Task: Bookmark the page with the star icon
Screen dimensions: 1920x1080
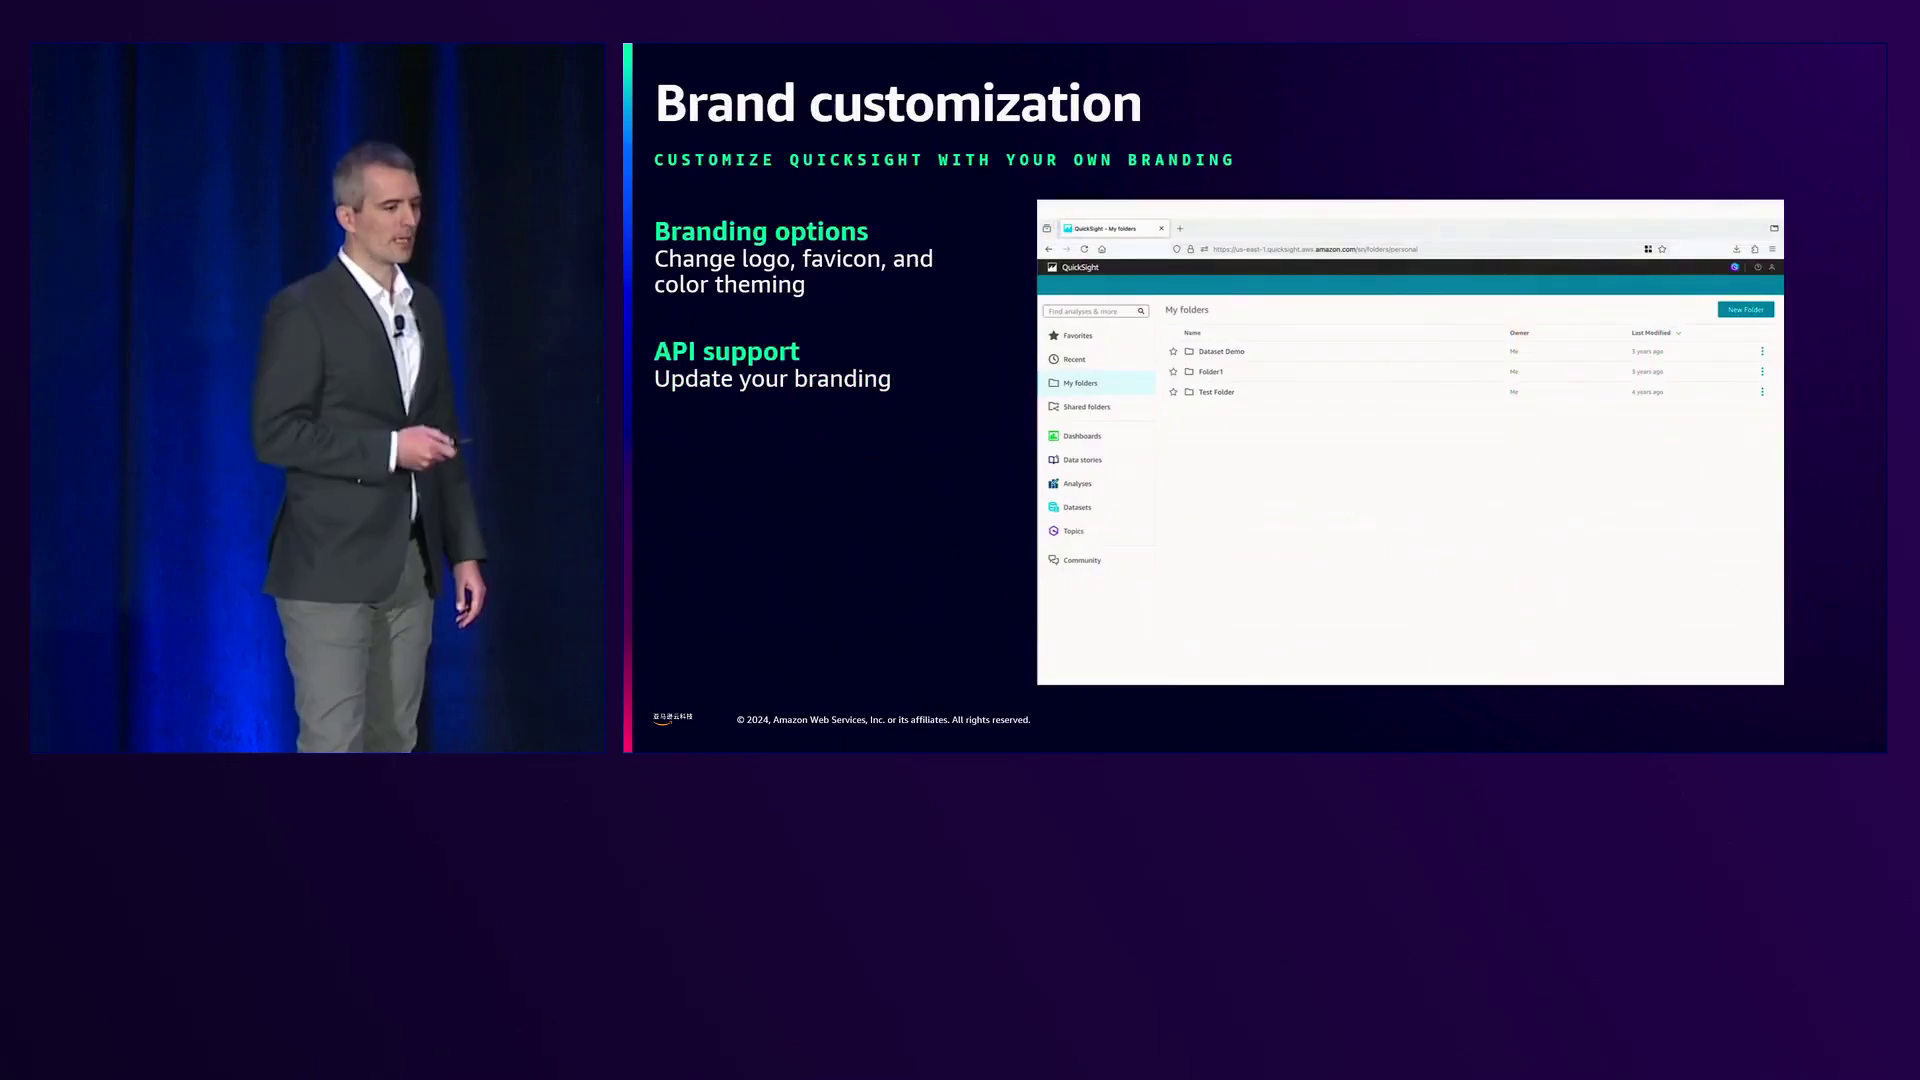Action: tap(1662, 250)
